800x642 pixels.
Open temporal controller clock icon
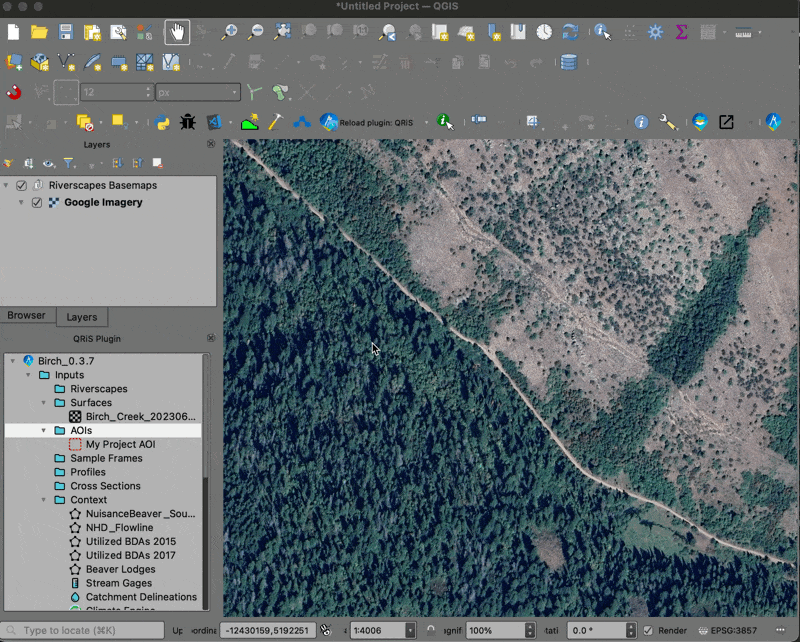click(x=544, y=32)
